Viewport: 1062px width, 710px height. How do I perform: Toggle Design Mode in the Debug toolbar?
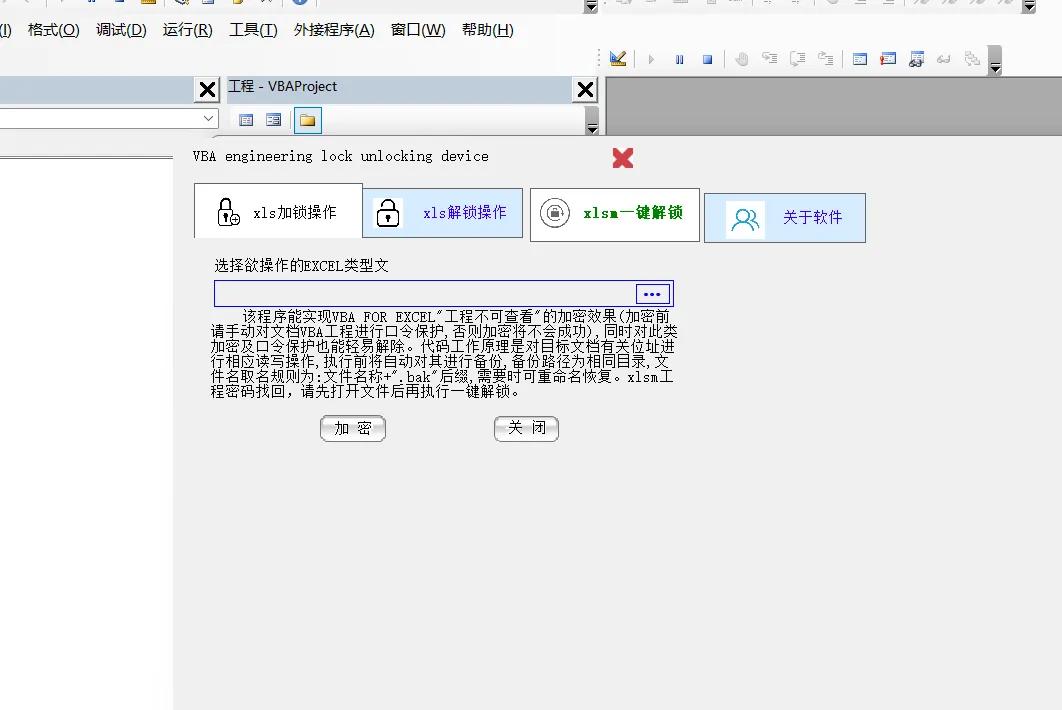click(x=618, y=59)
